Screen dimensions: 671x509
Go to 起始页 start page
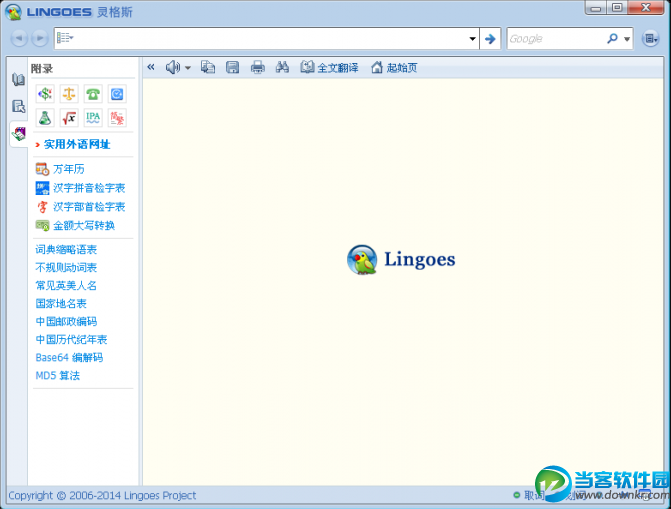pyautogui.click(x=394, y=67)
